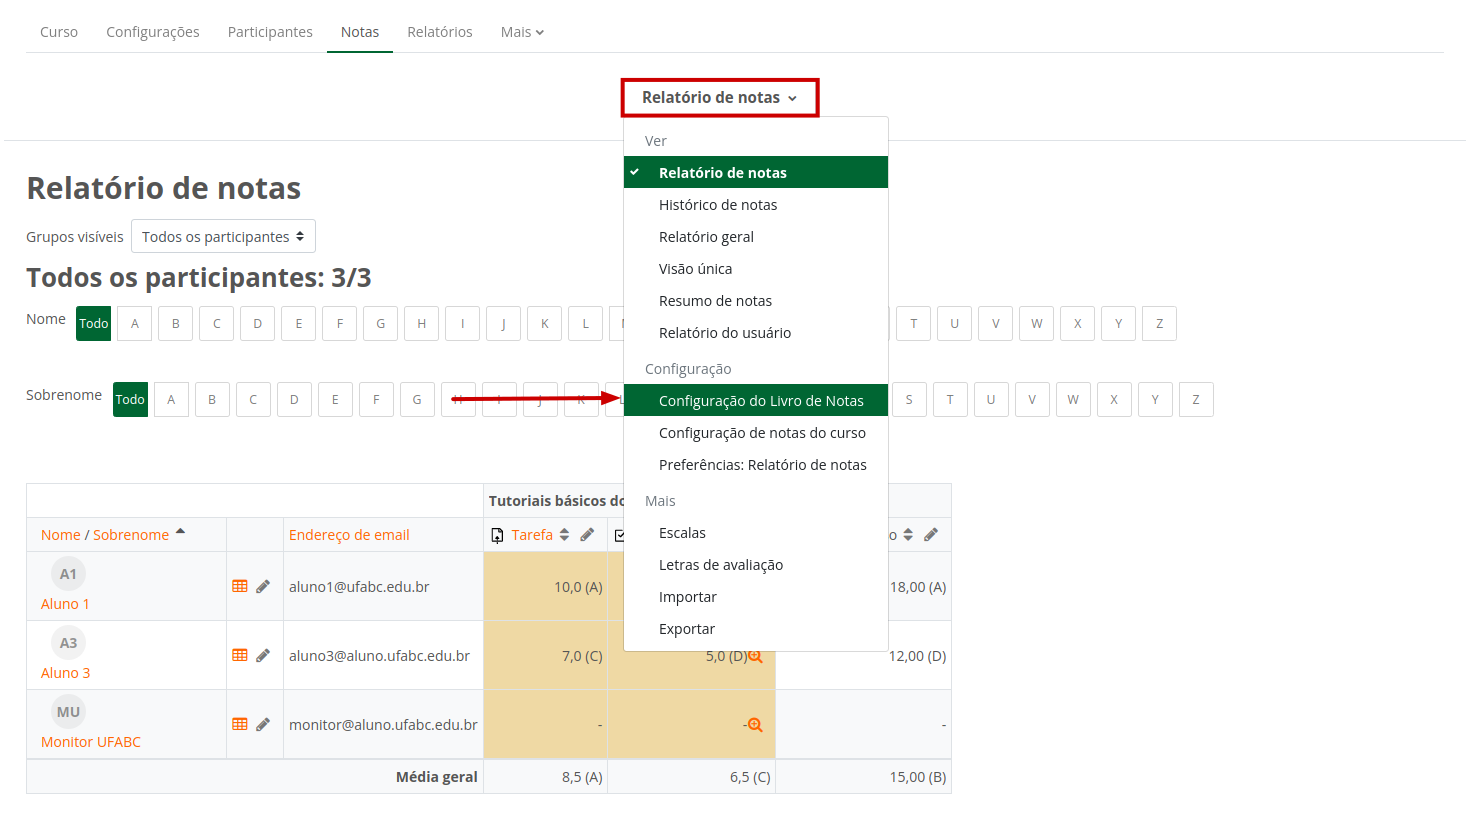This screenshot has height=817, width=1470.
Task: Choose 'Configuração do Livro de Notas'
Action: [x=760, y=401]
